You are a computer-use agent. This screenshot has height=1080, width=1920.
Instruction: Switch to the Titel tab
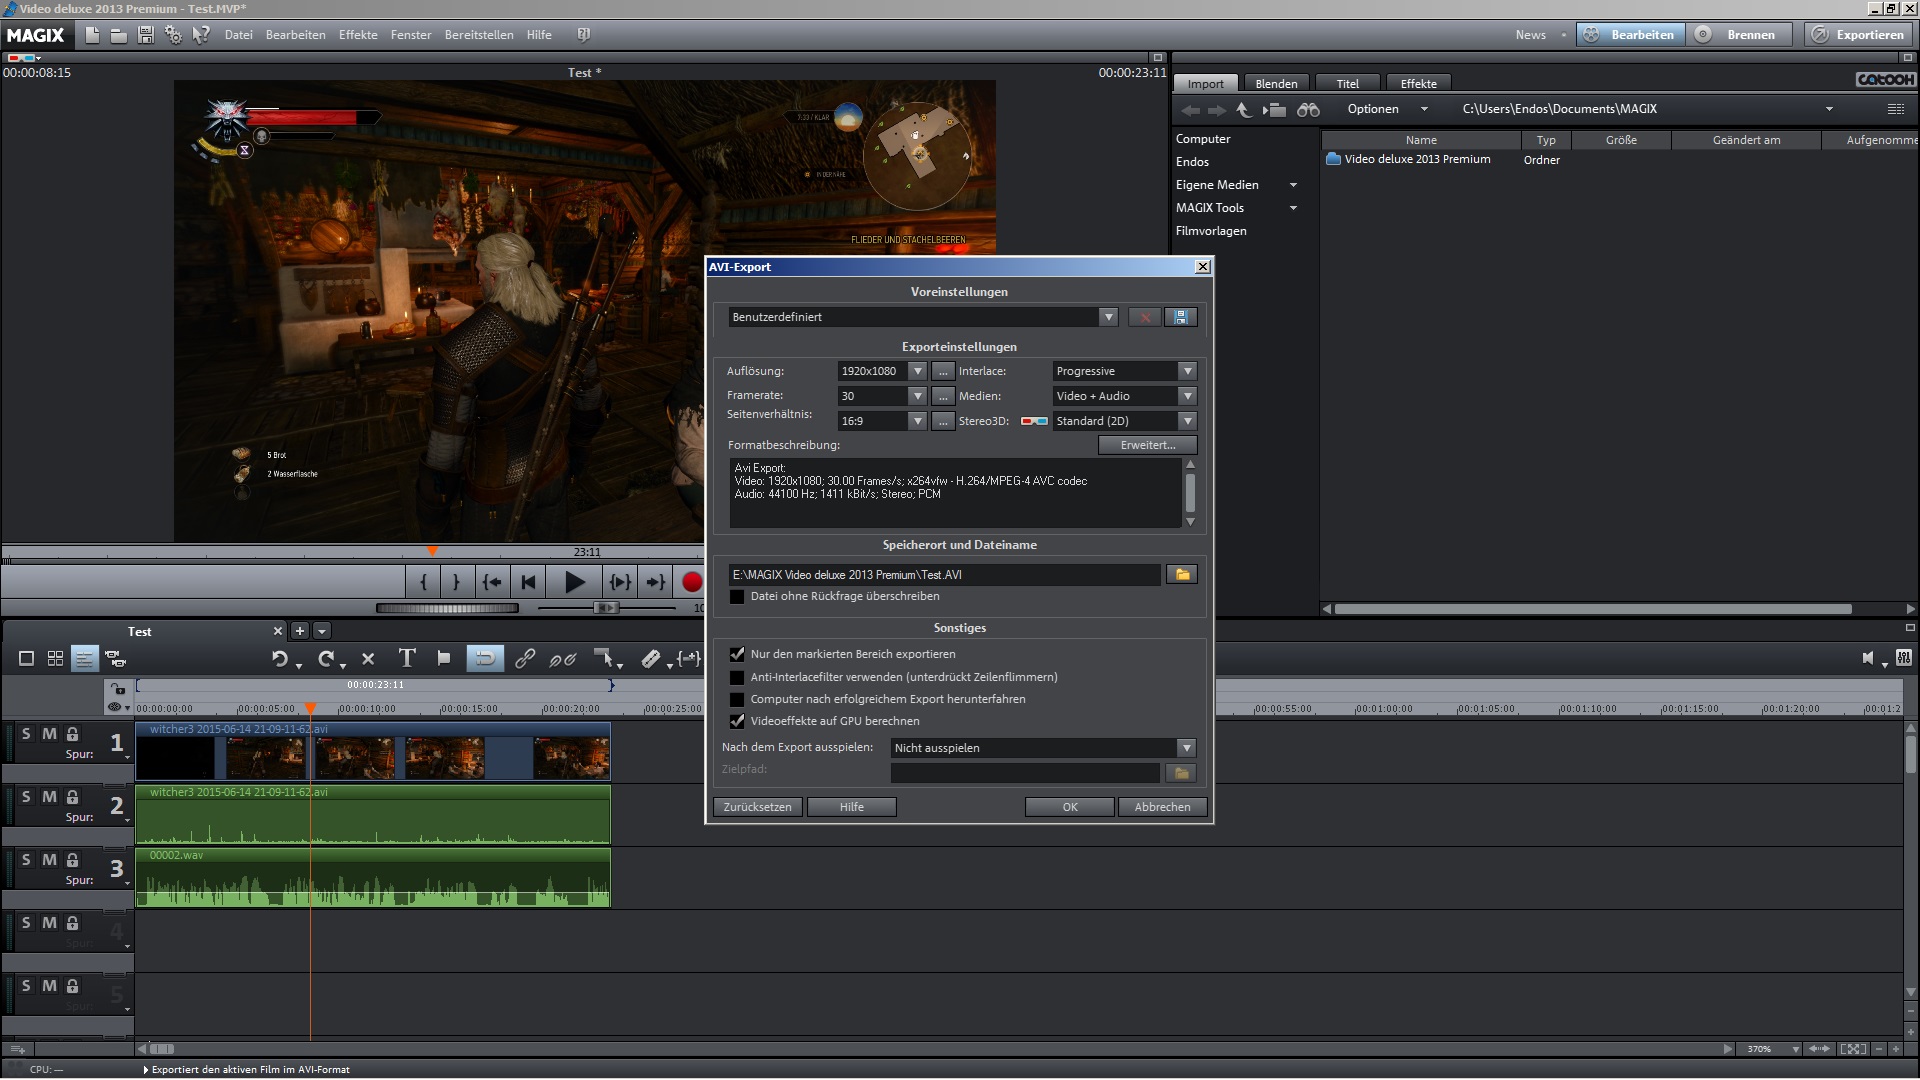1347,84
